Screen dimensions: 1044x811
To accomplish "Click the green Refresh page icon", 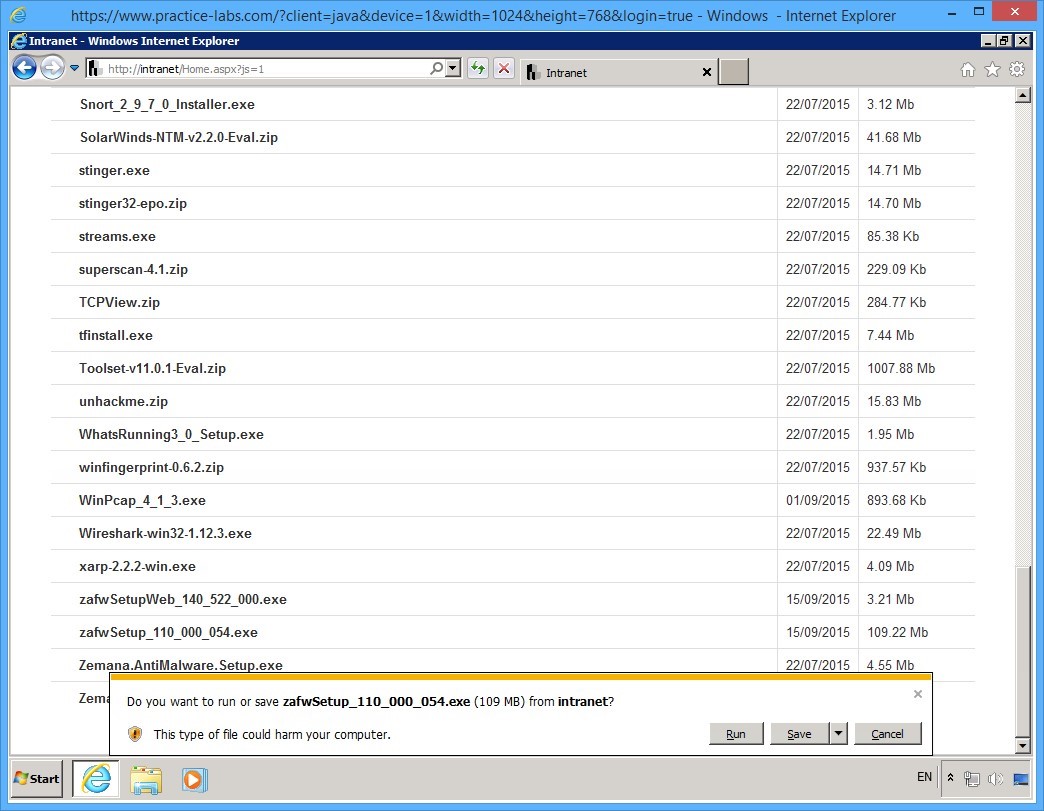I will tap(478, 69).
